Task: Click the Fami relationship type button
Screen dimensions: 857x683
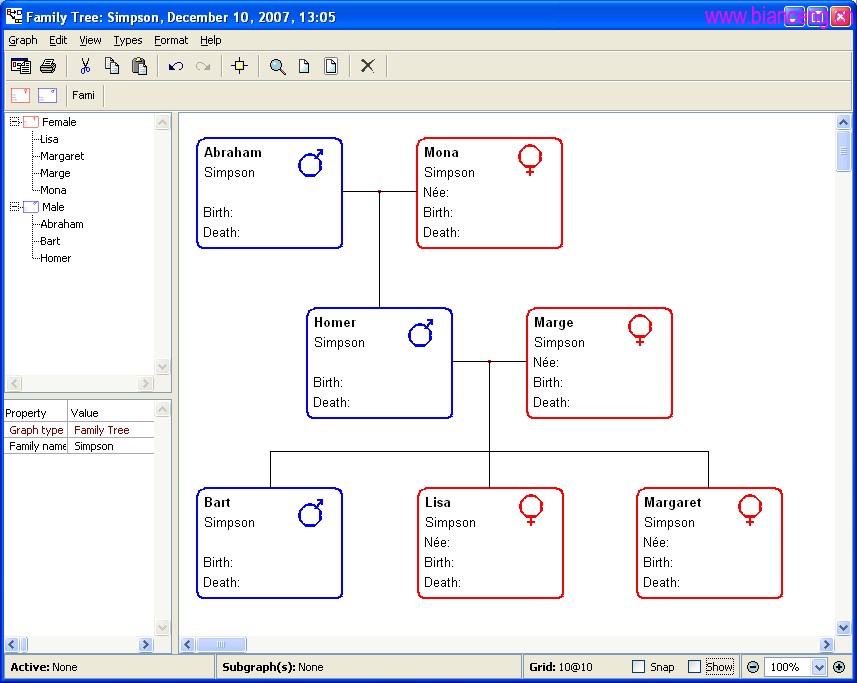Action: pos(83,95)
